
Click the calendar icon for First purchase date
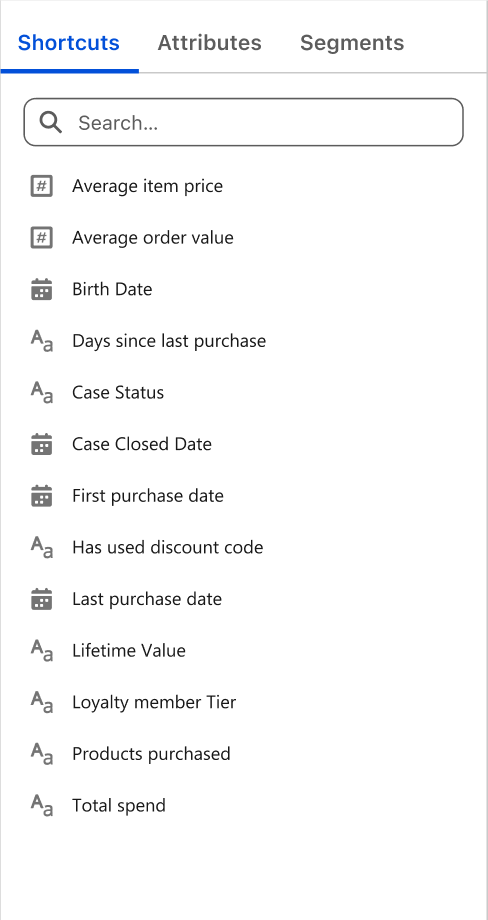[42, 496]
